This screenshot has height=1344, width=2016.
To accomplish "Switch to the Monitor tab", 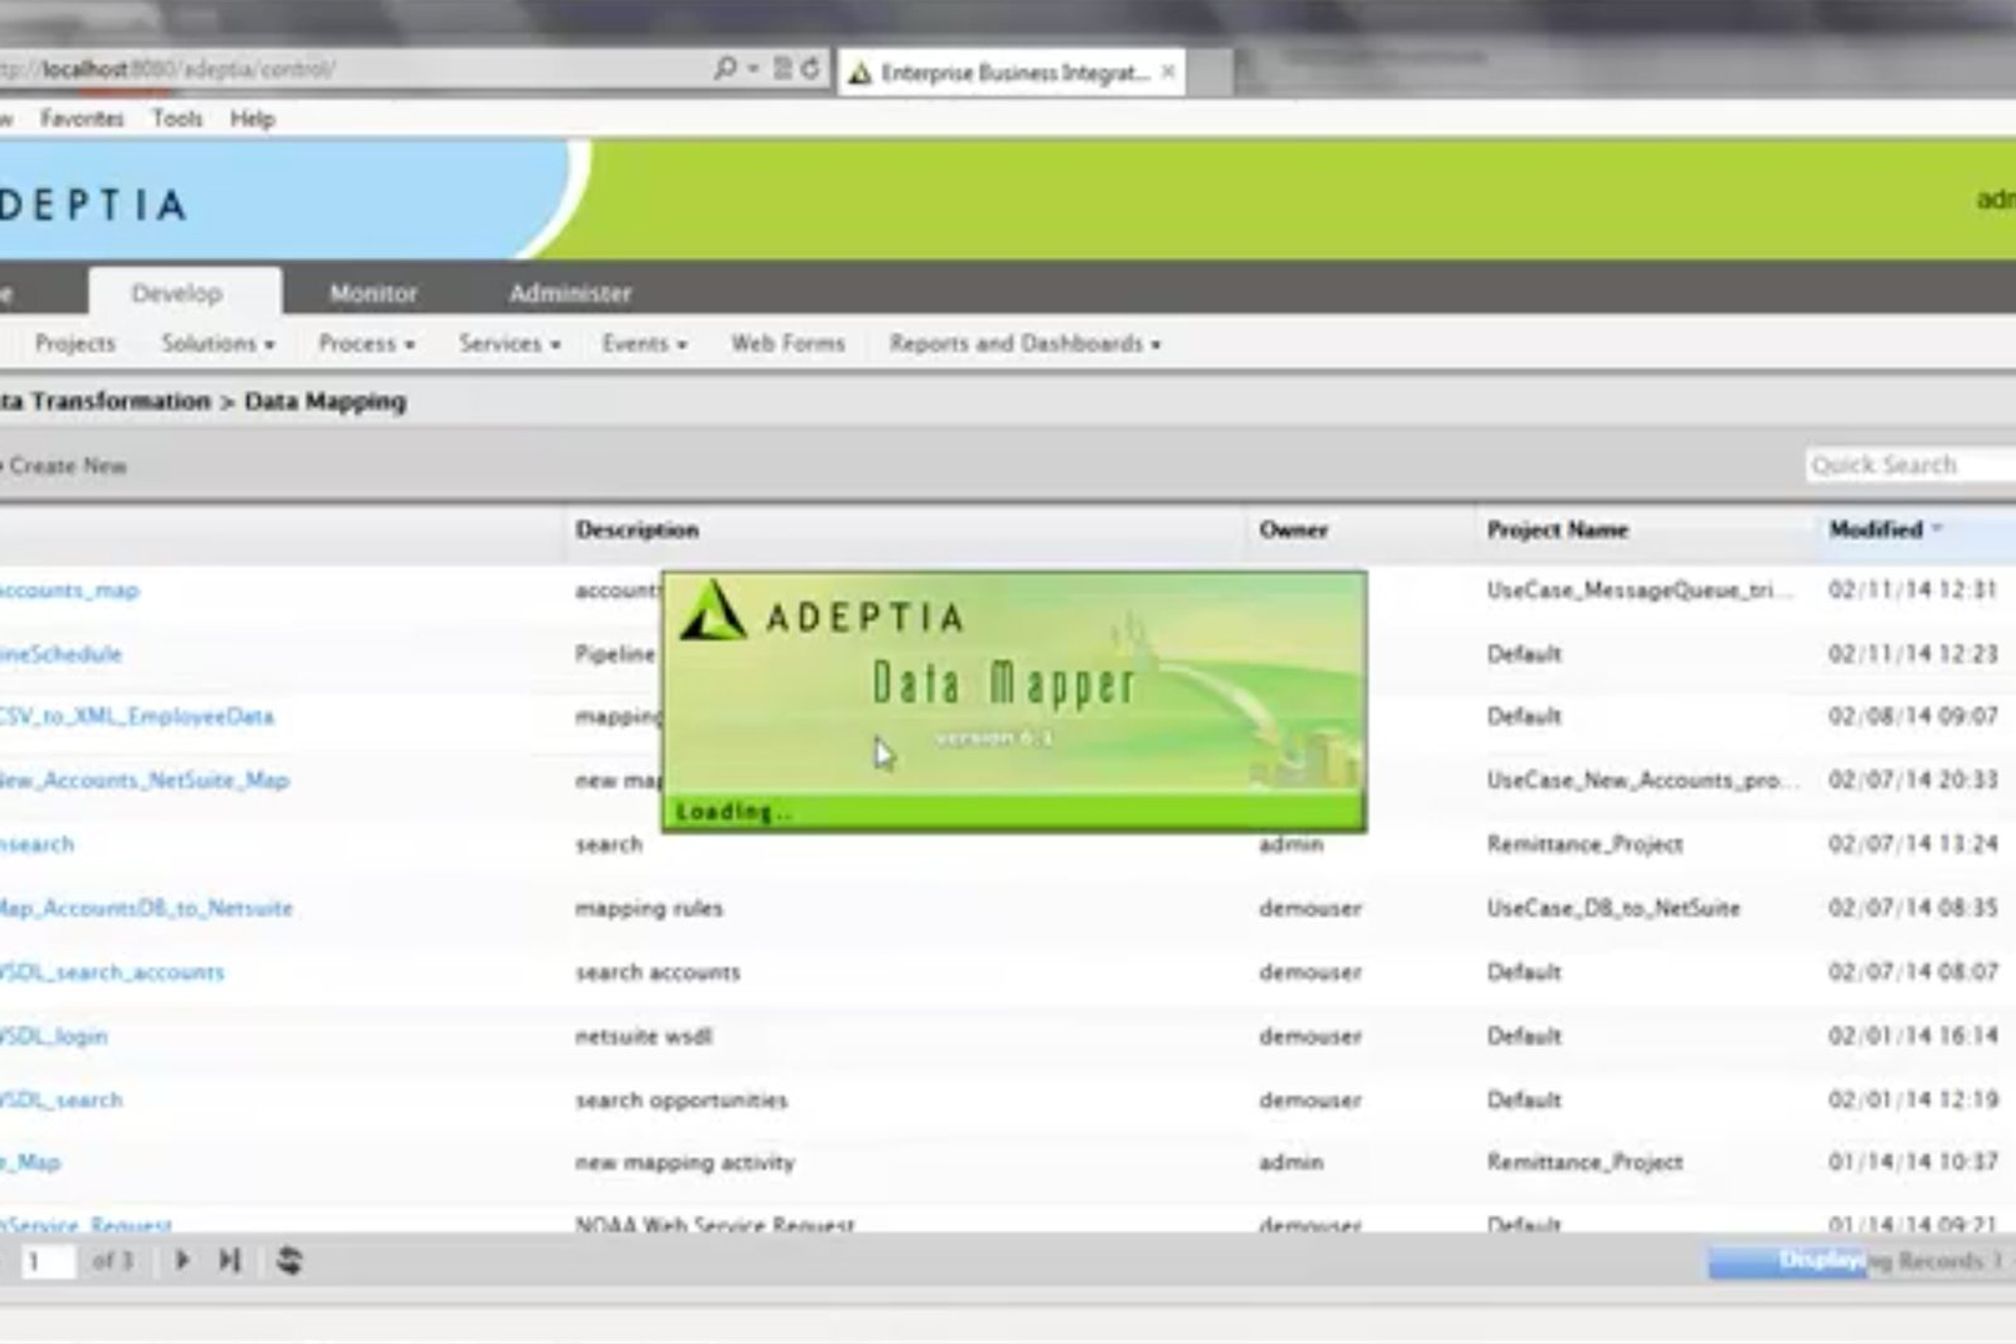I will coord(373,293).
